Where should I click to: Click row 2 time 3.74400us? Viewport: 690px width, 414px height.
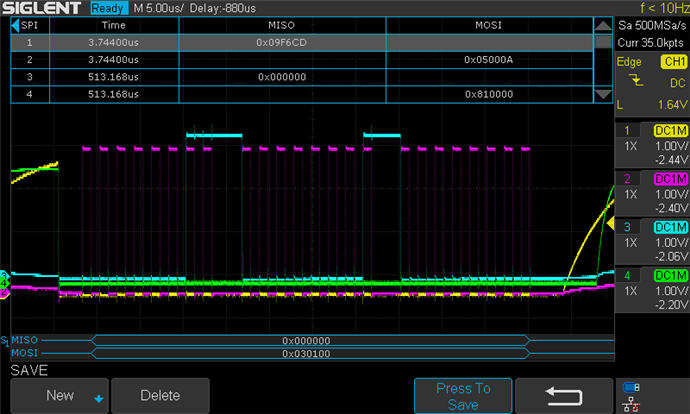tap(114, 60)
